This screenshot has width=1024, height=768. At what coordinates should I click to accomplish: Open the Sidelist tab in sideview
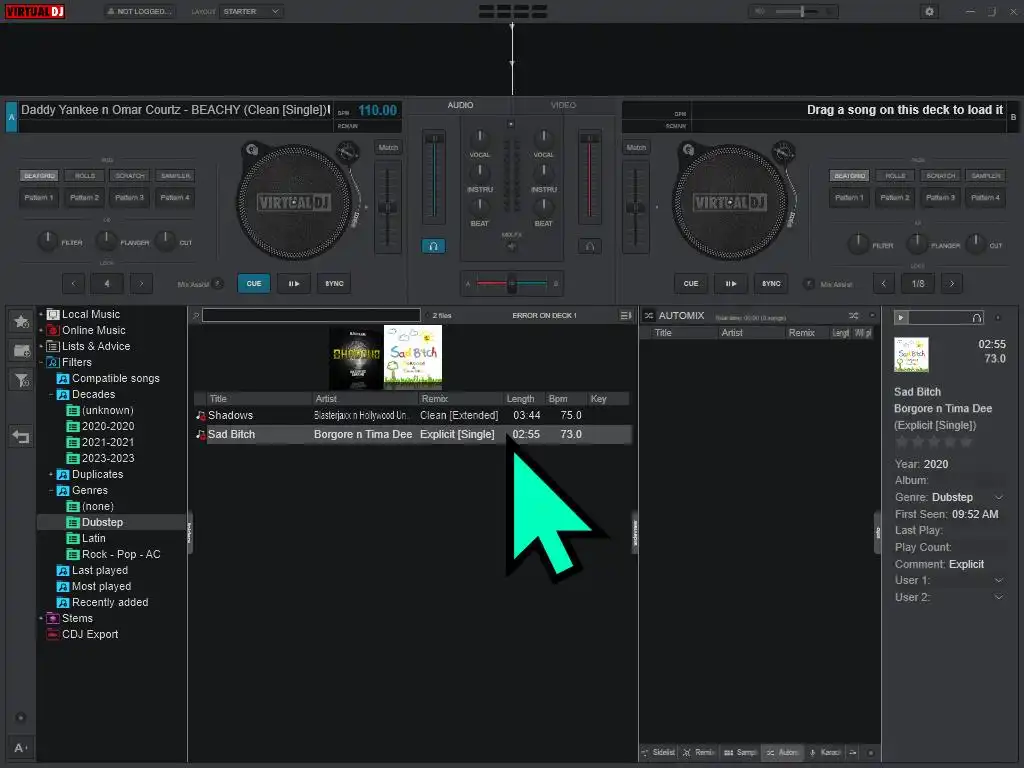tap(658, 753)
